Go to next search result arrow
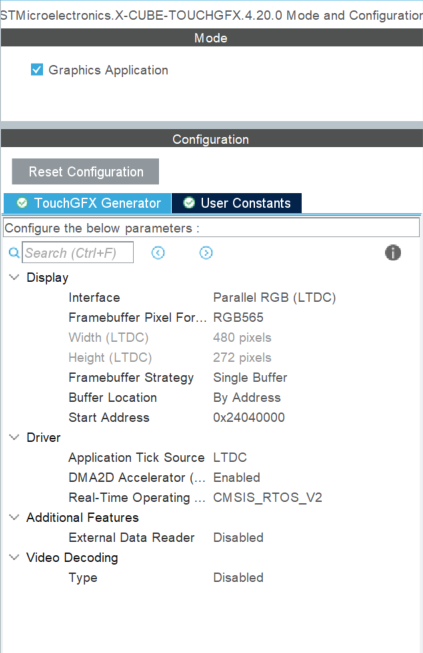 (x=206, y=252)
